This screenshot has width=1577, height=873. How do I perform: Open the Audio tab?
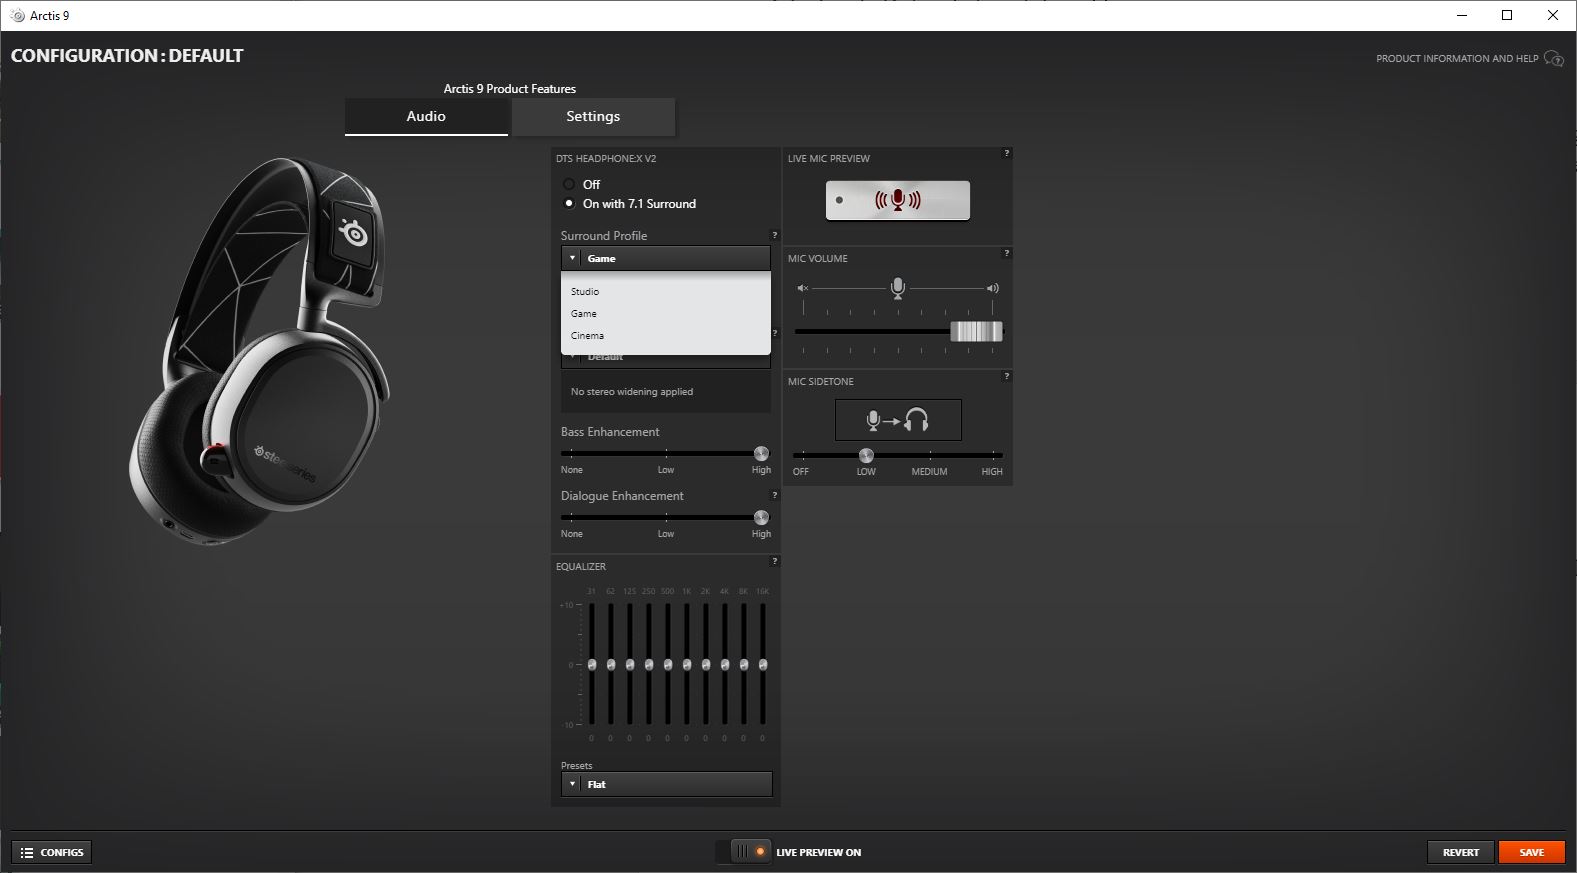(x=426, y=116)
